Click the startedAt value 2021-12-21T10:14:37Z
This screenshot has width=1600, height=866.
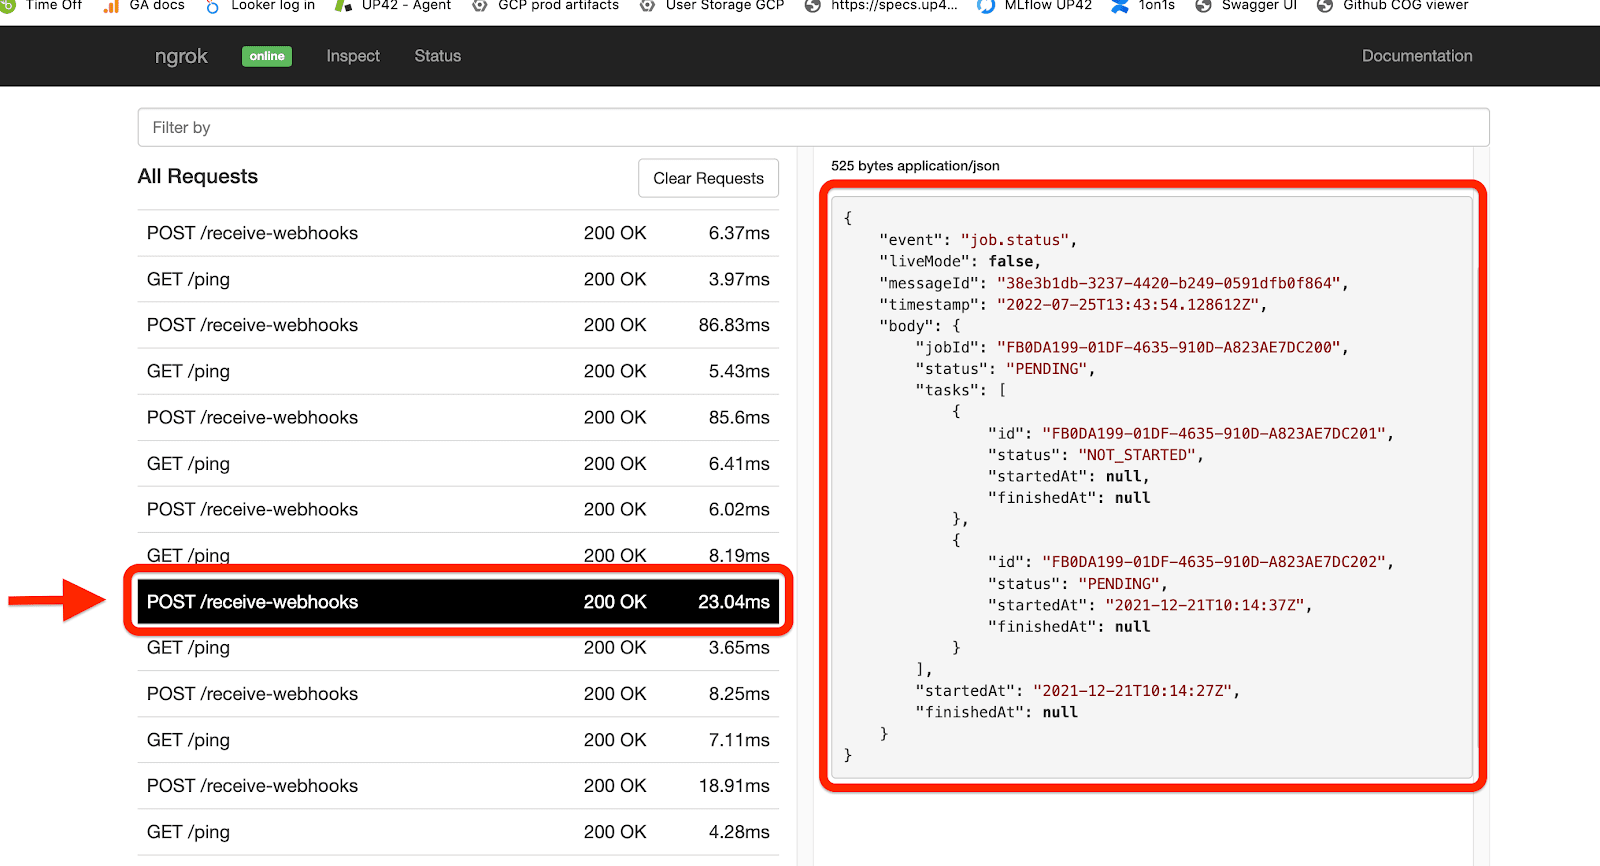[1207, 605]
